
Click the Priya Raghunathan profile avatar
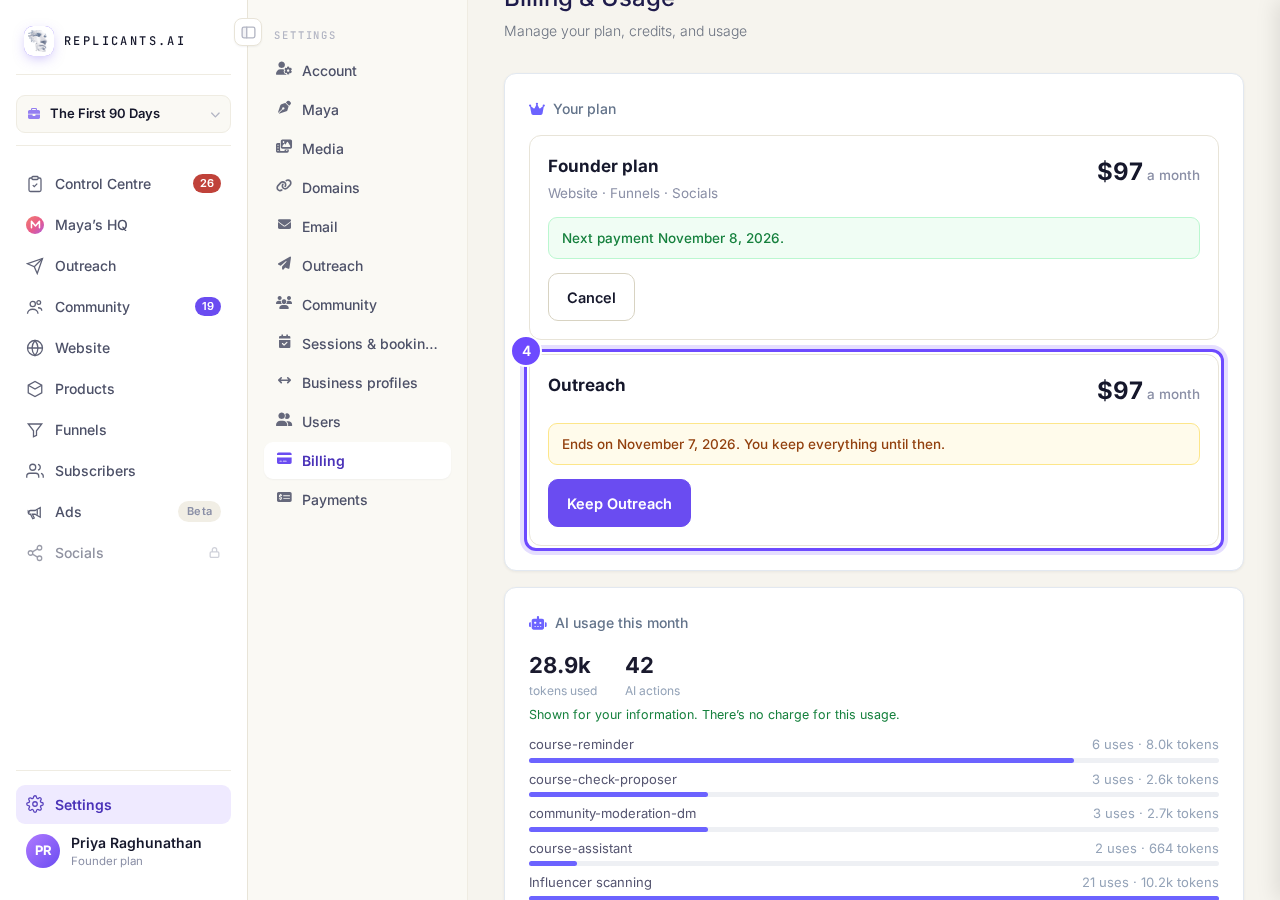[x=43, y=851]
